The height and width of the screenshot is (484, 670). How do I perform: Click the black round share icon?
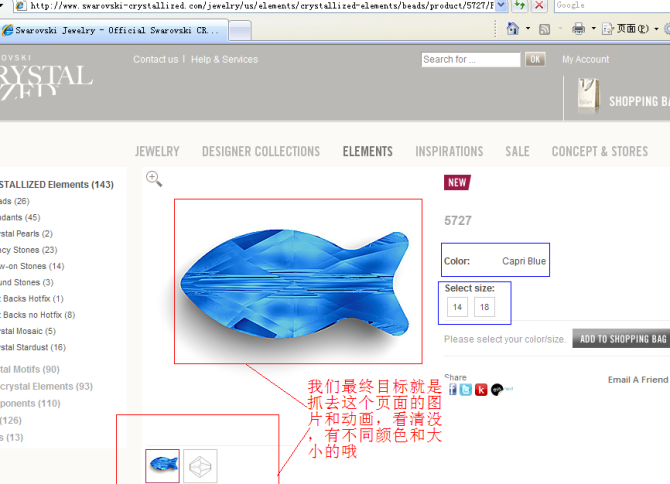[497, 389]
